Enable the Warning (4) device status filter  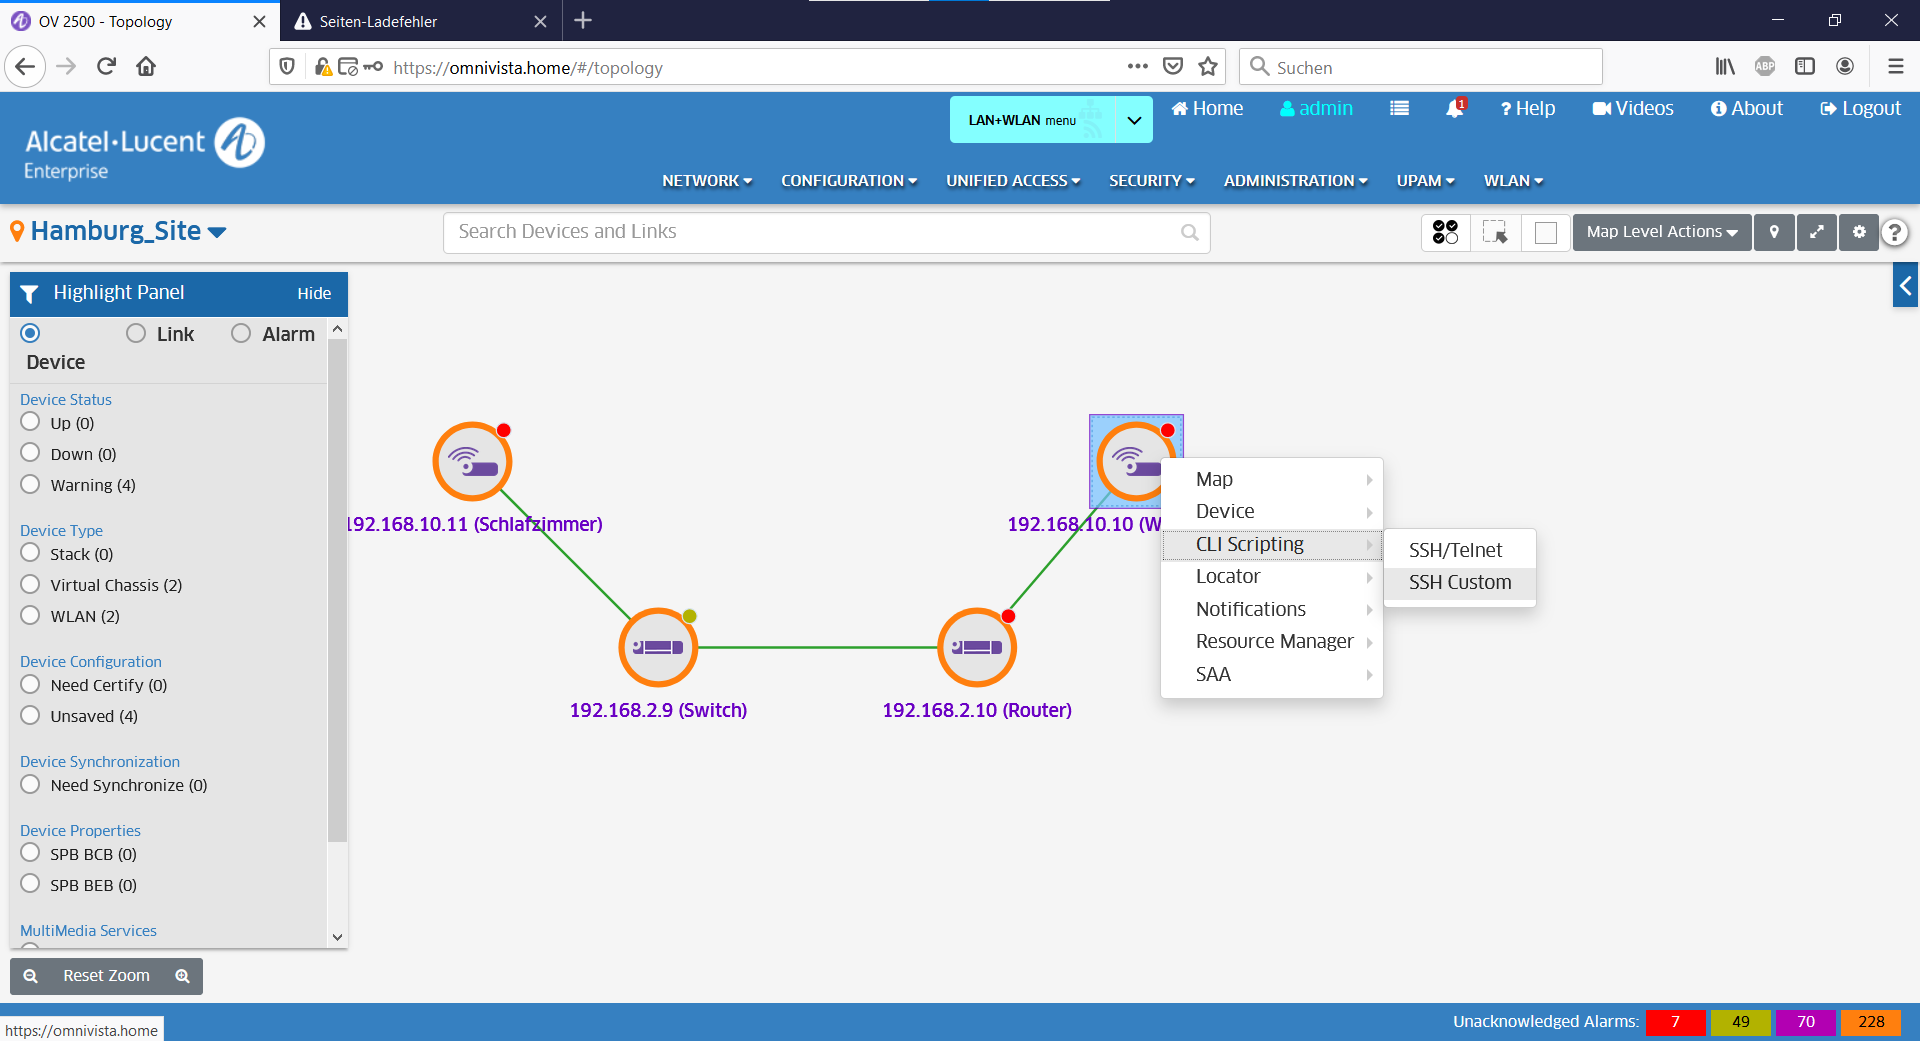31,485
